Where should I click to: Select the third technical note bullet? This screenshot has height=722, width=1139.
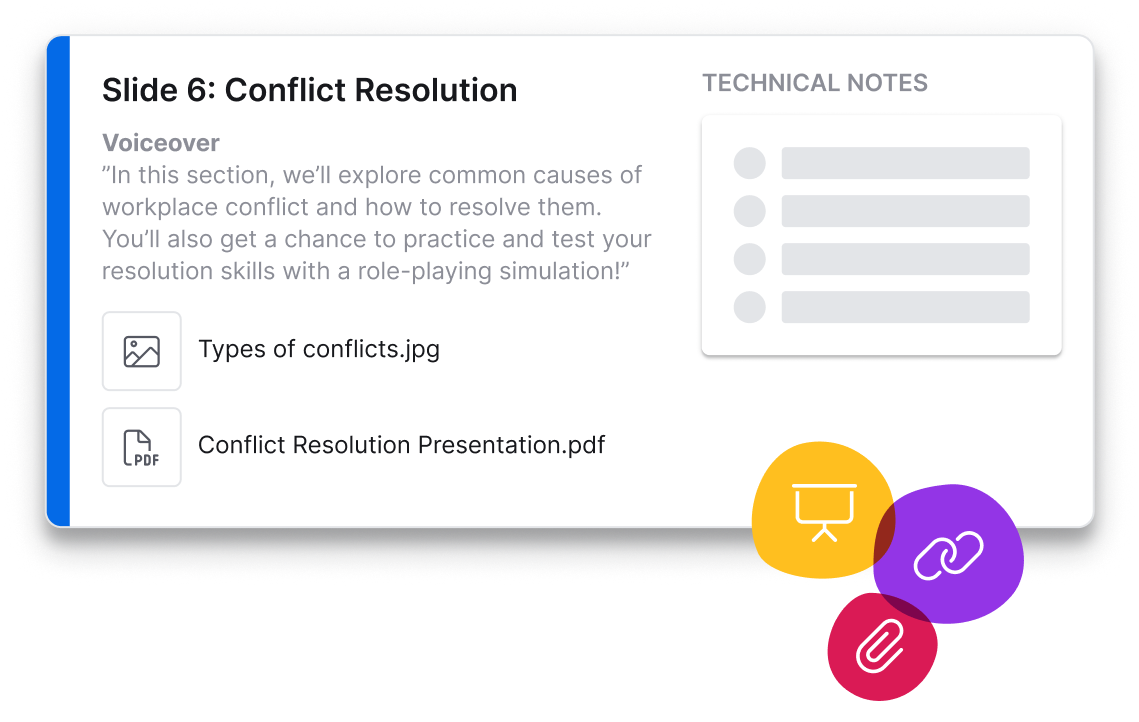[750, 259]
